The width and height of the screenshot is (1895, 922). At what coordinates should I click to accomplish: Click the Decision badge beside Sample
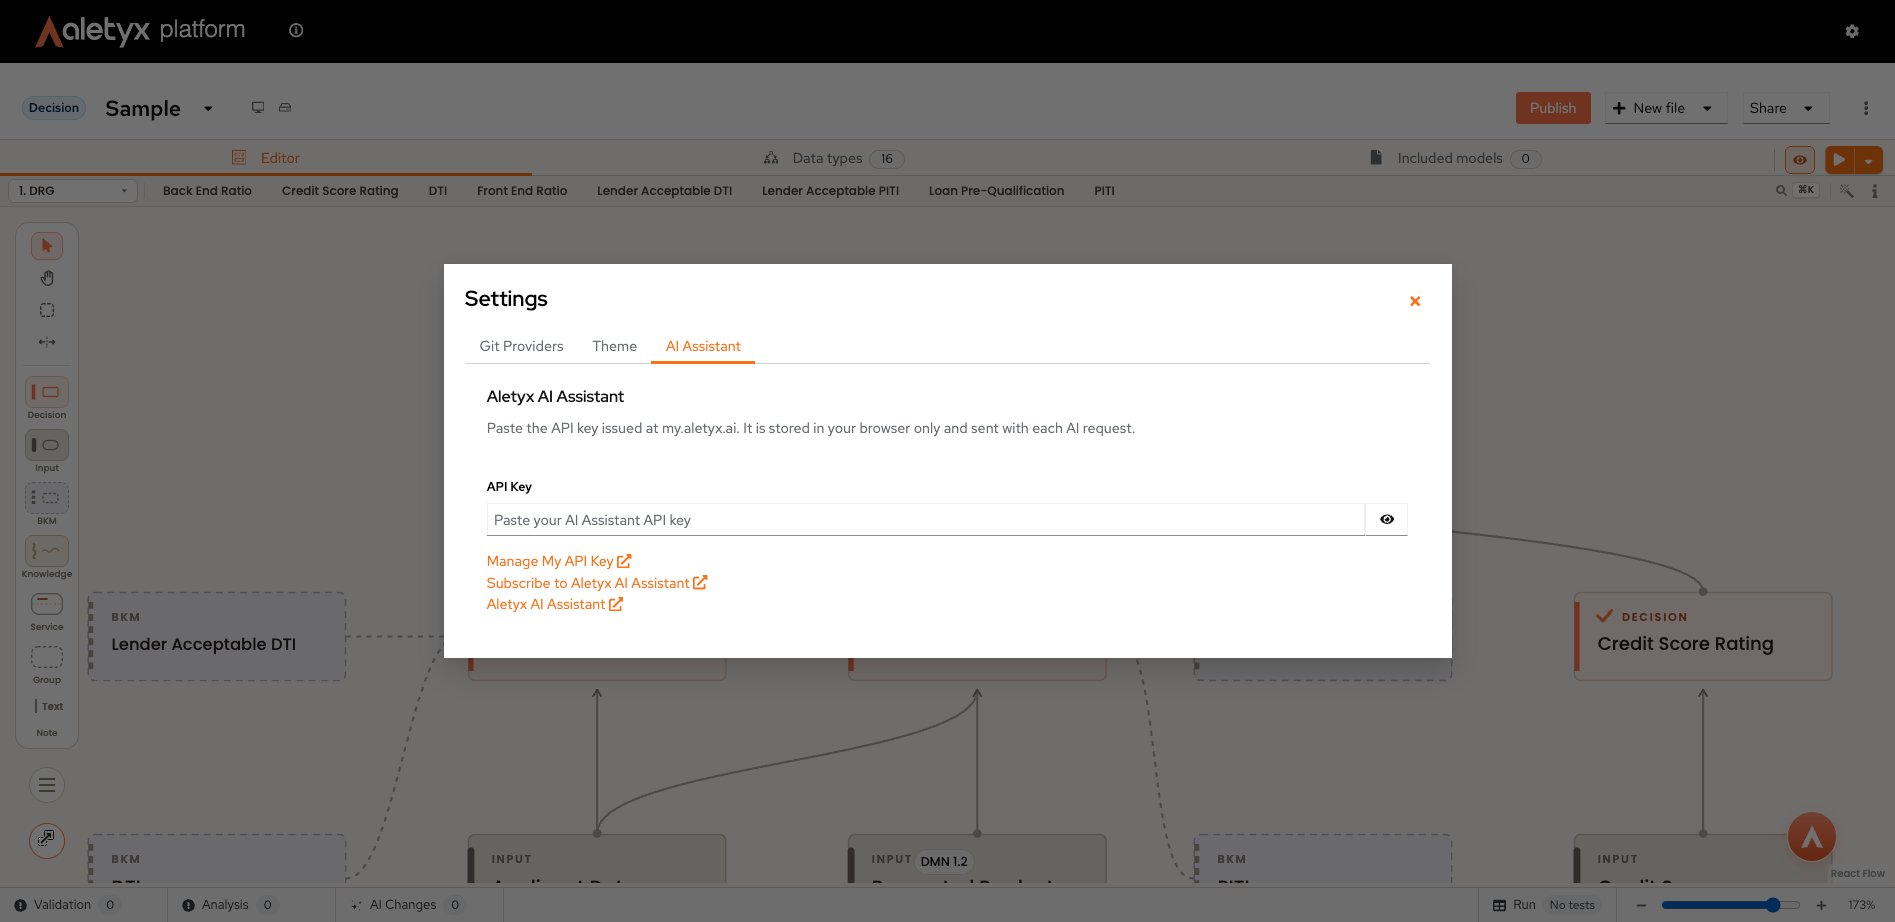pos(54,108)
